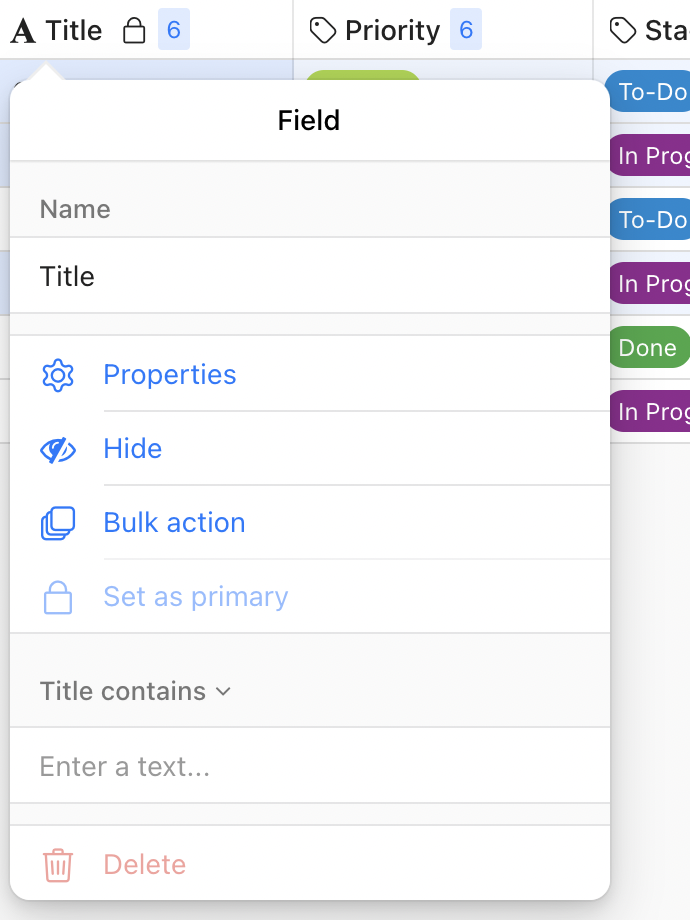This screenshot has height=920, width=690.
Task: Click the eye icon next to Hide
Action: coord(59,448)
